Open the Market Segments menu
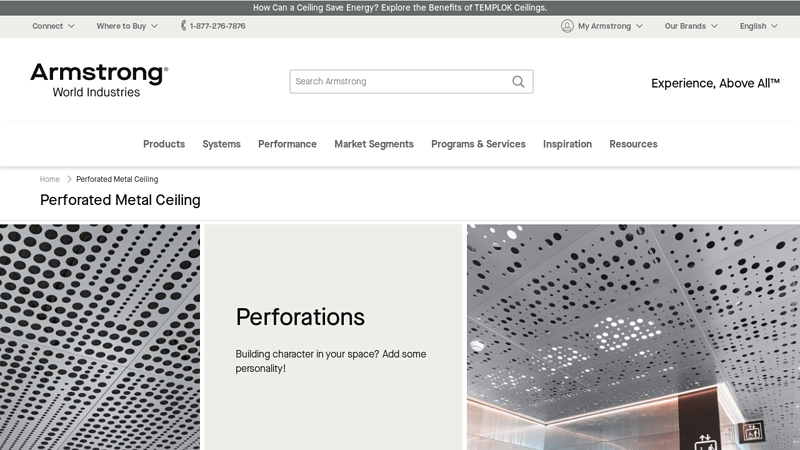Viewport: 800px width, 450px height. [374, 144]
